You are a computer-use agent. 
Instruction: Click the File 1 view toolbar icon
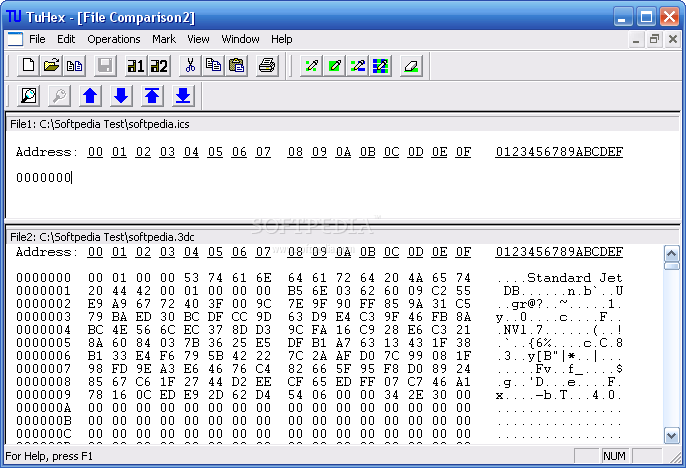(136, 66)
